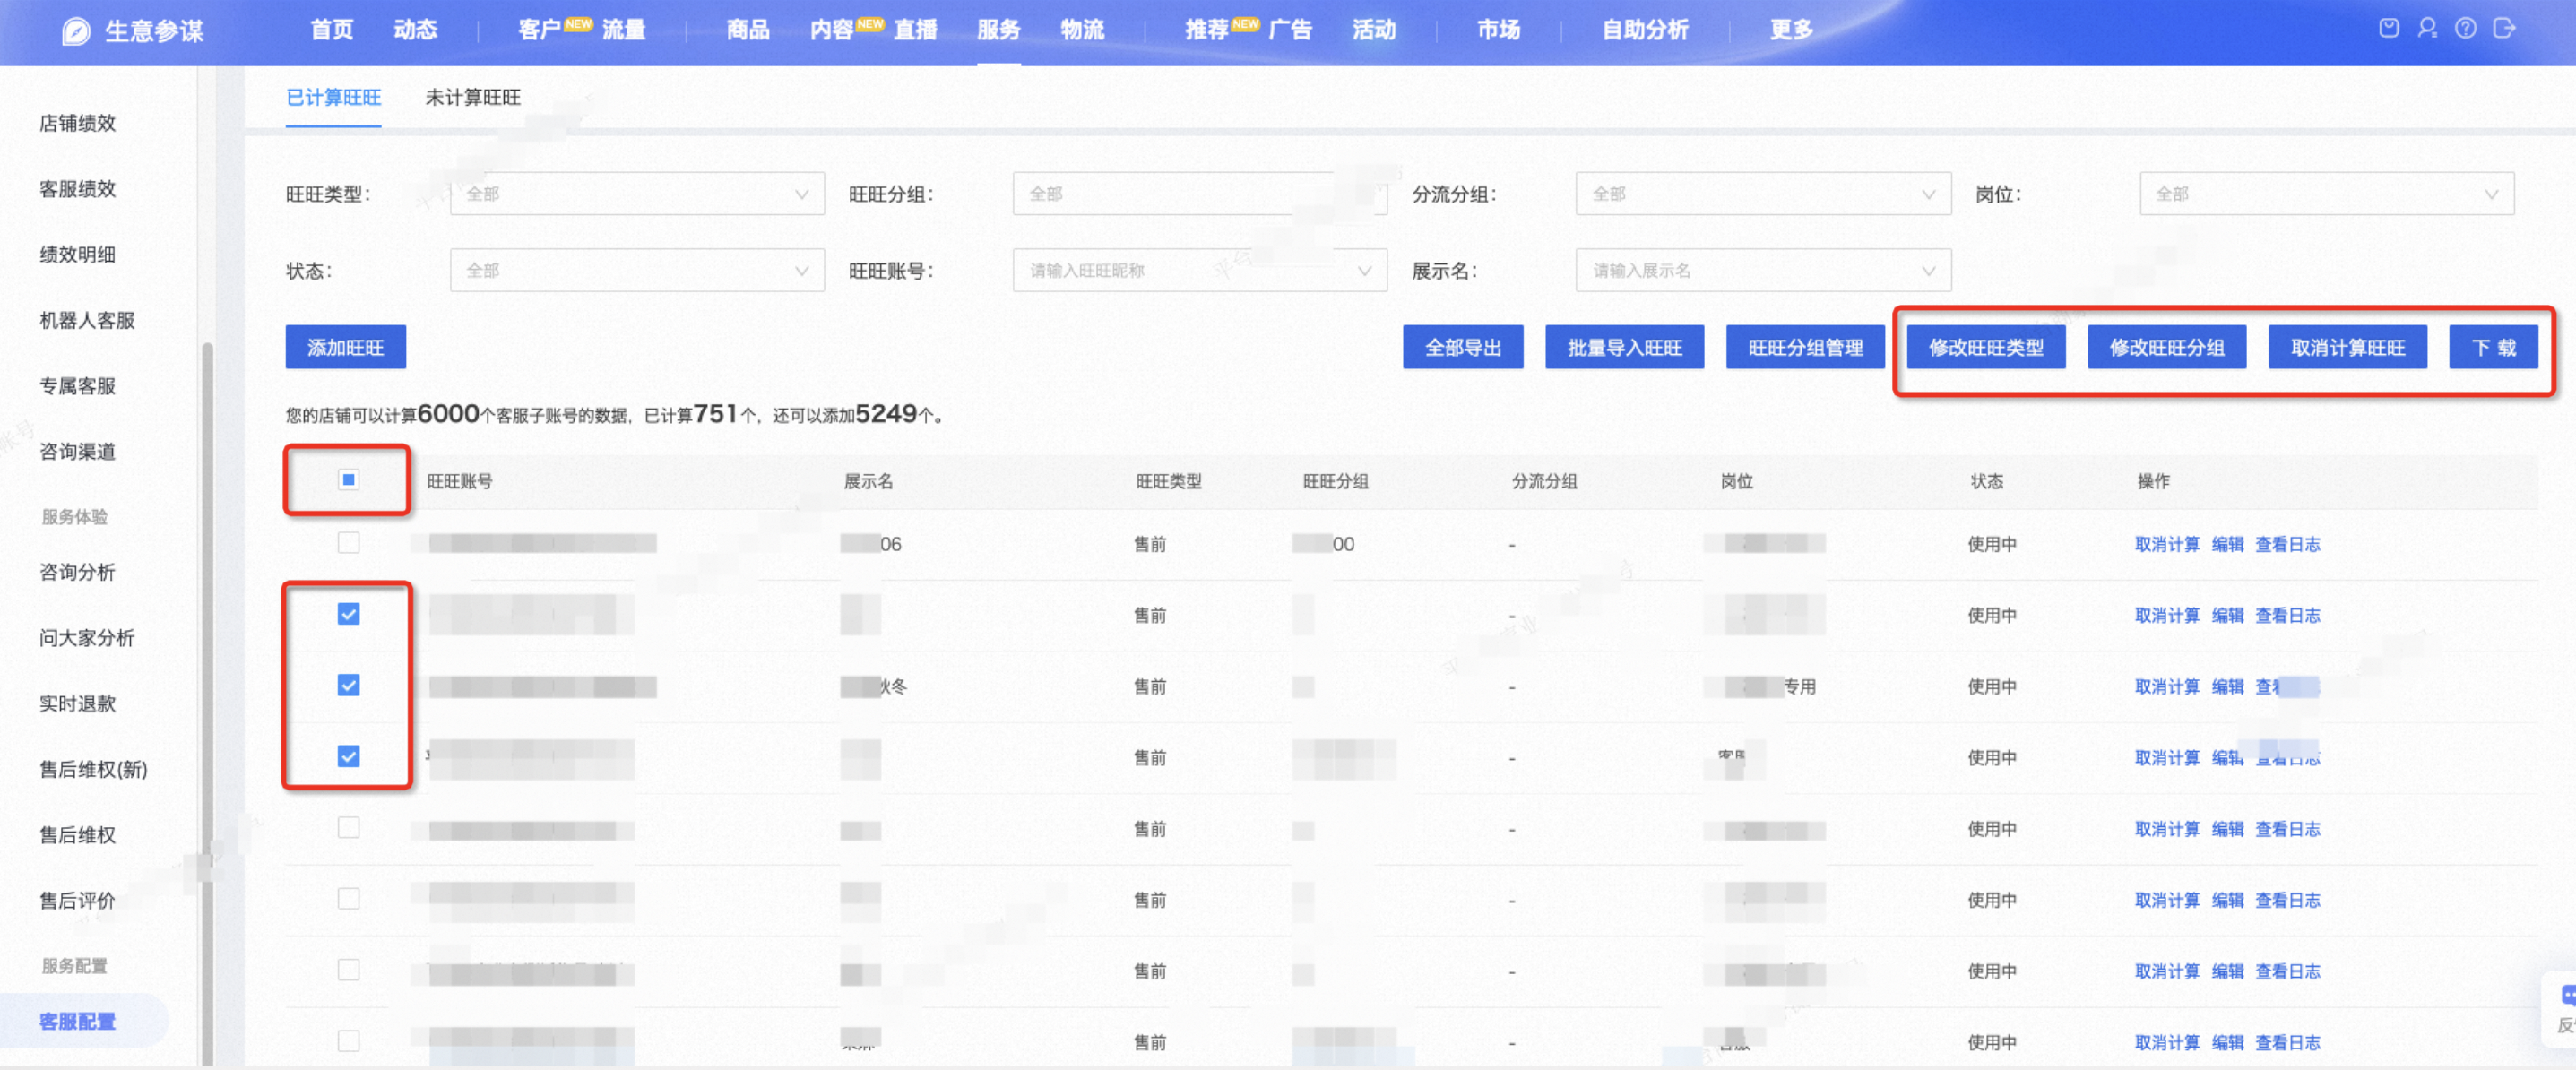Click 查看日志 in the last visible row

coord(2287,1042)
